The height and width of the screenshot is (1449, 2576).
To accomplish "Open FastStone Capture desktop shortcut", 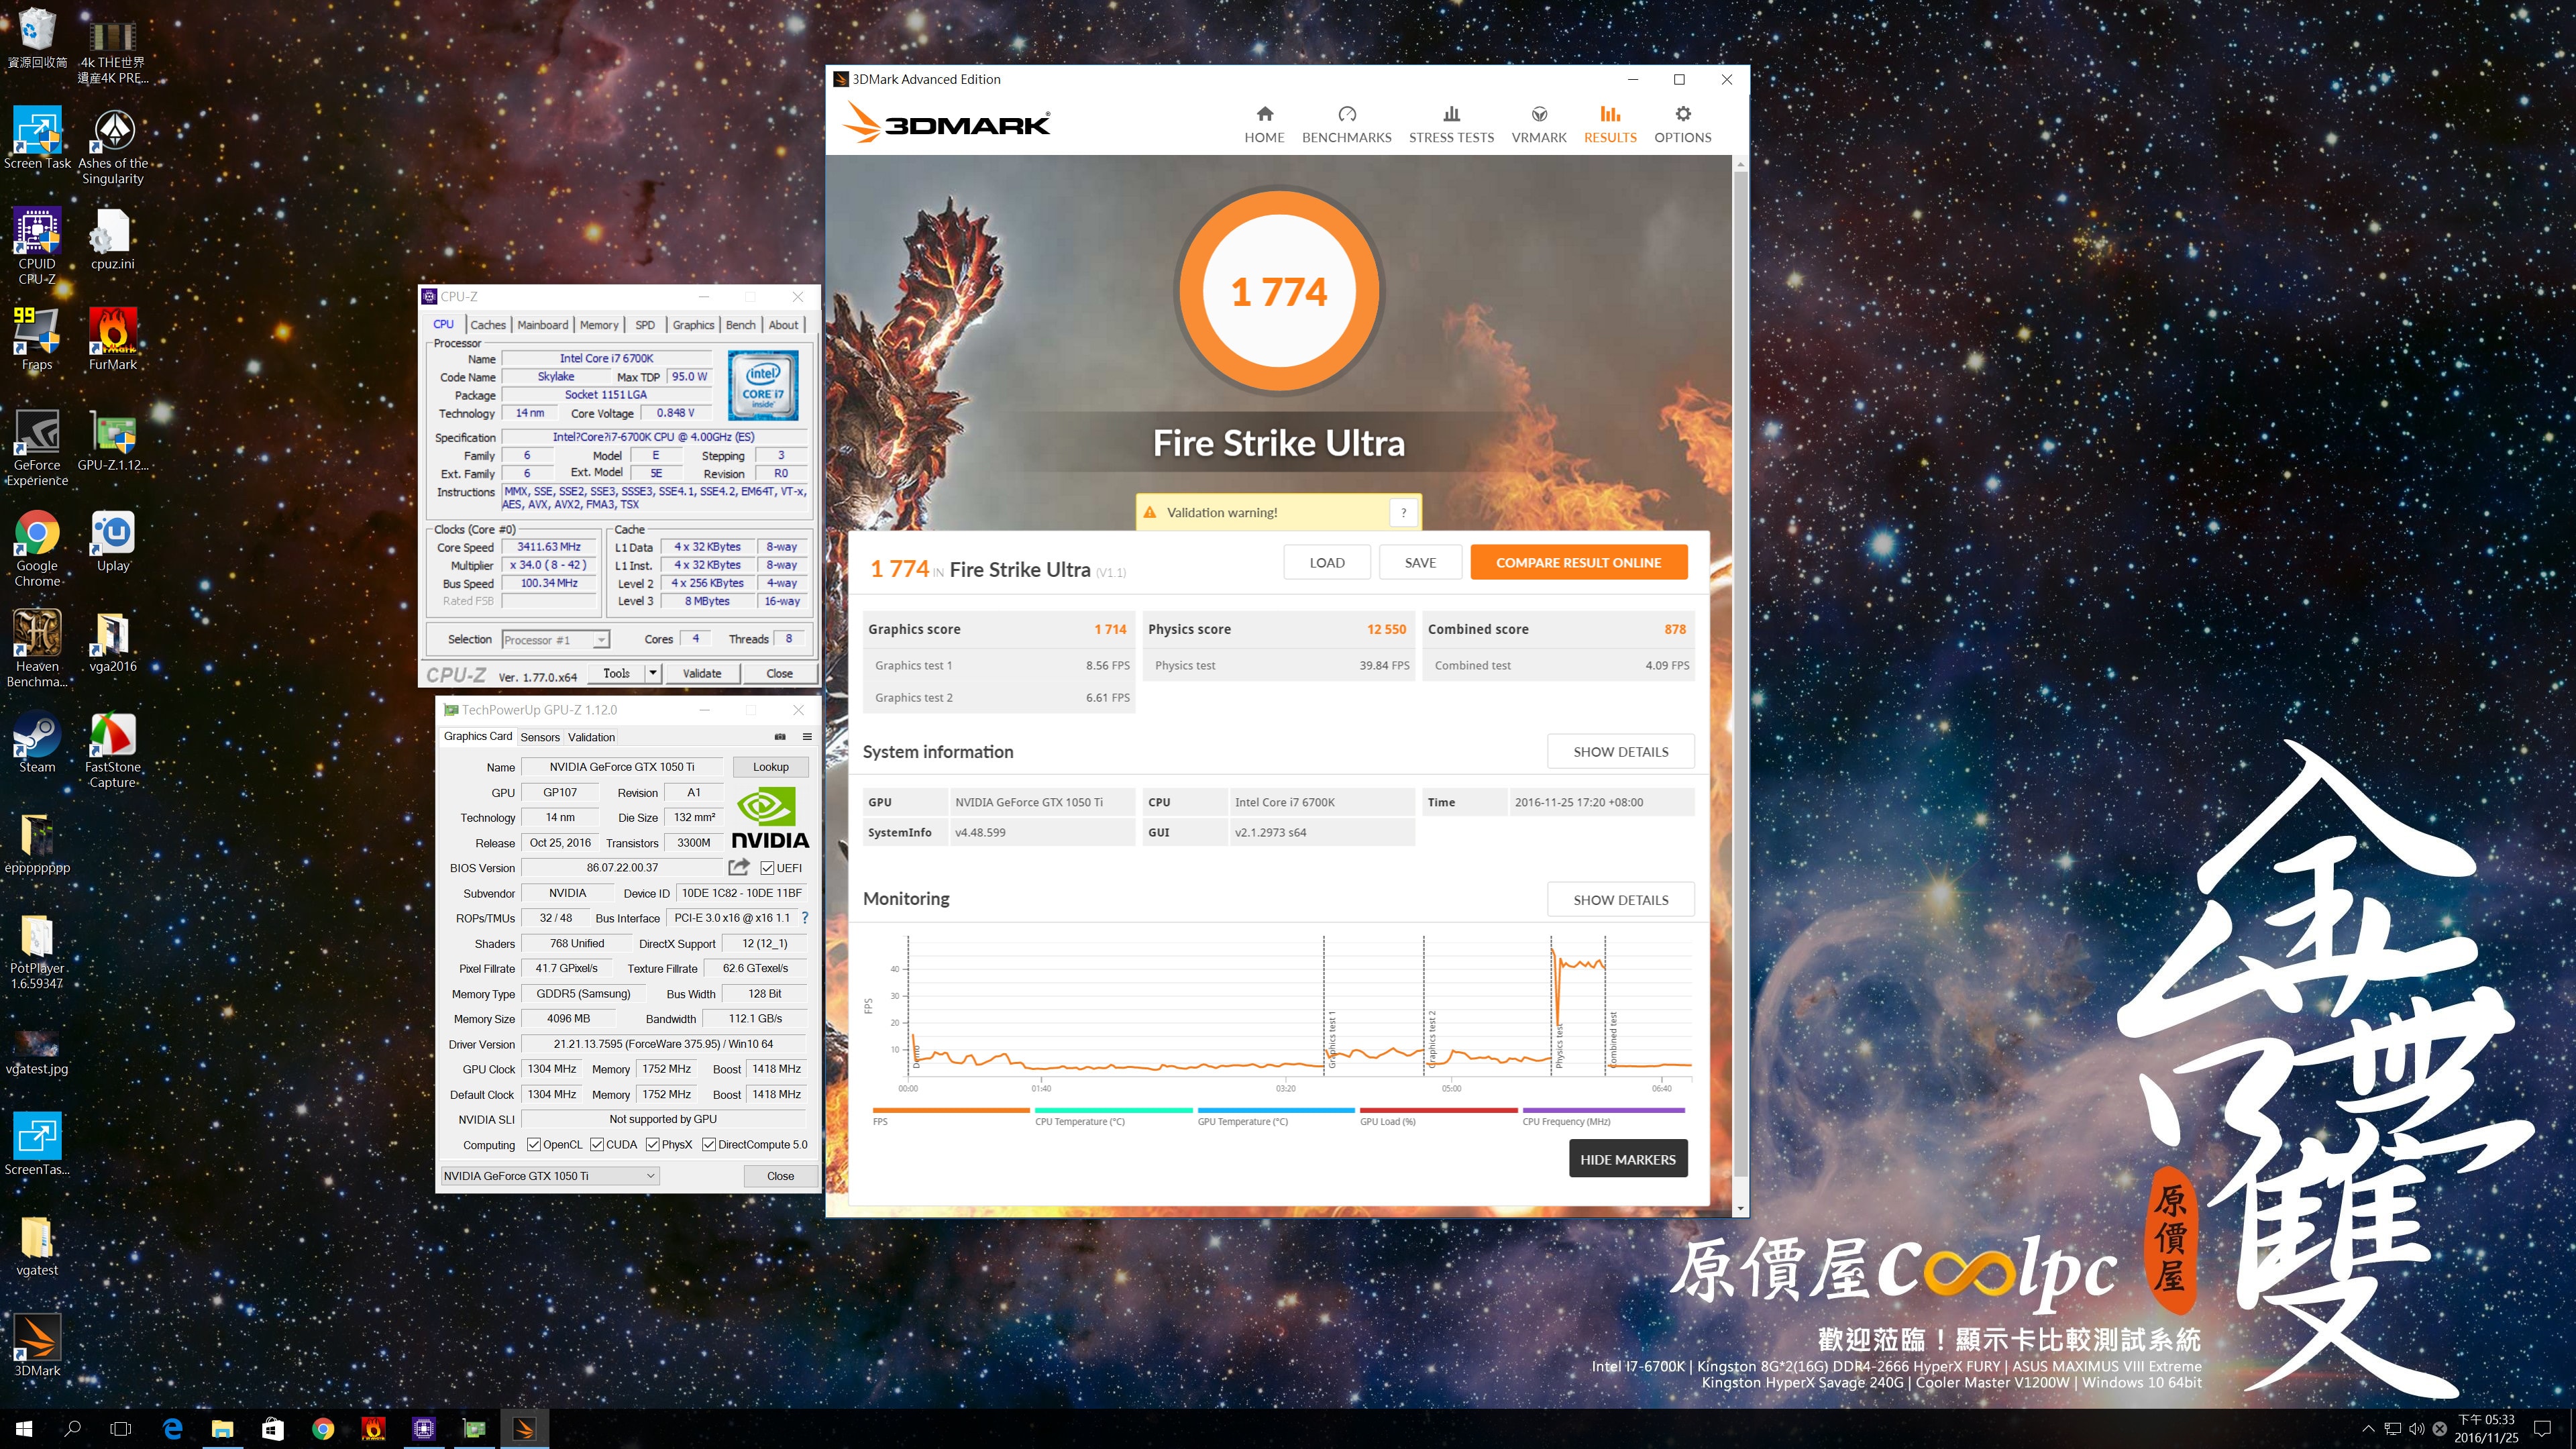I will point(113,750).
